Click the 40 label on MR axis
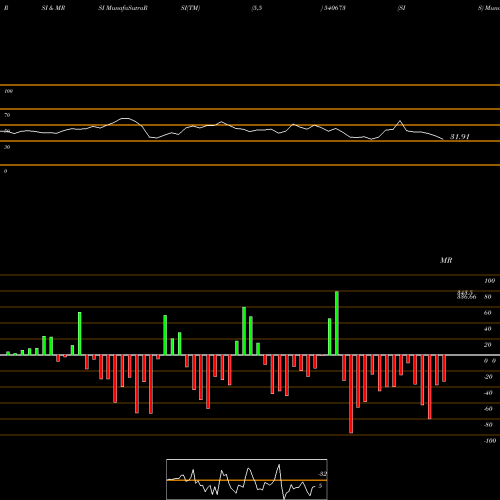 pyautogui.click(x=488, y=329)
